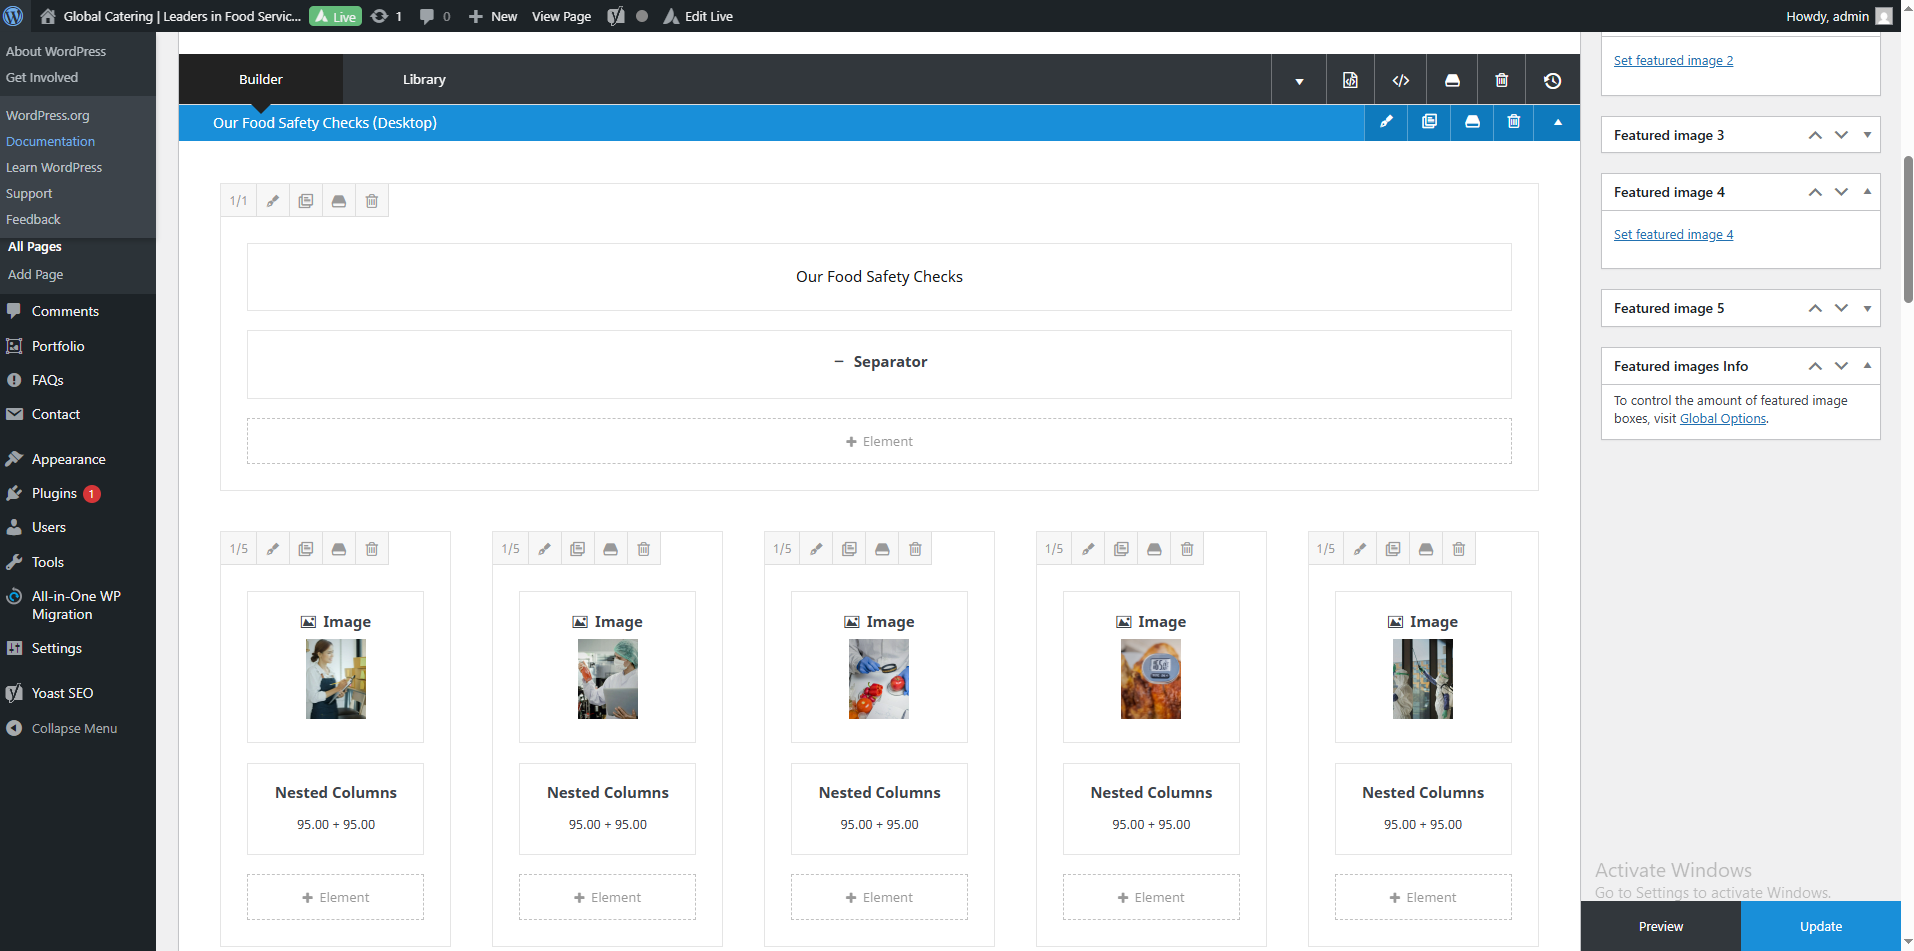Edit the 1/1 column with pencil icon
Image resolution: width=1914 pixels, height=951 pixels.
(272, 201)
